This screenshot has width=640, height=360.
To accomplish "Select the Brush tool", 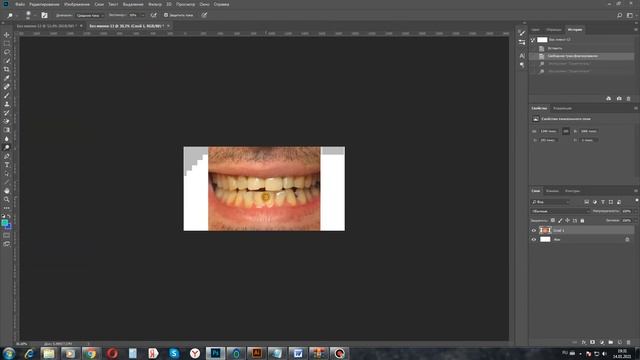I will 7,96.
